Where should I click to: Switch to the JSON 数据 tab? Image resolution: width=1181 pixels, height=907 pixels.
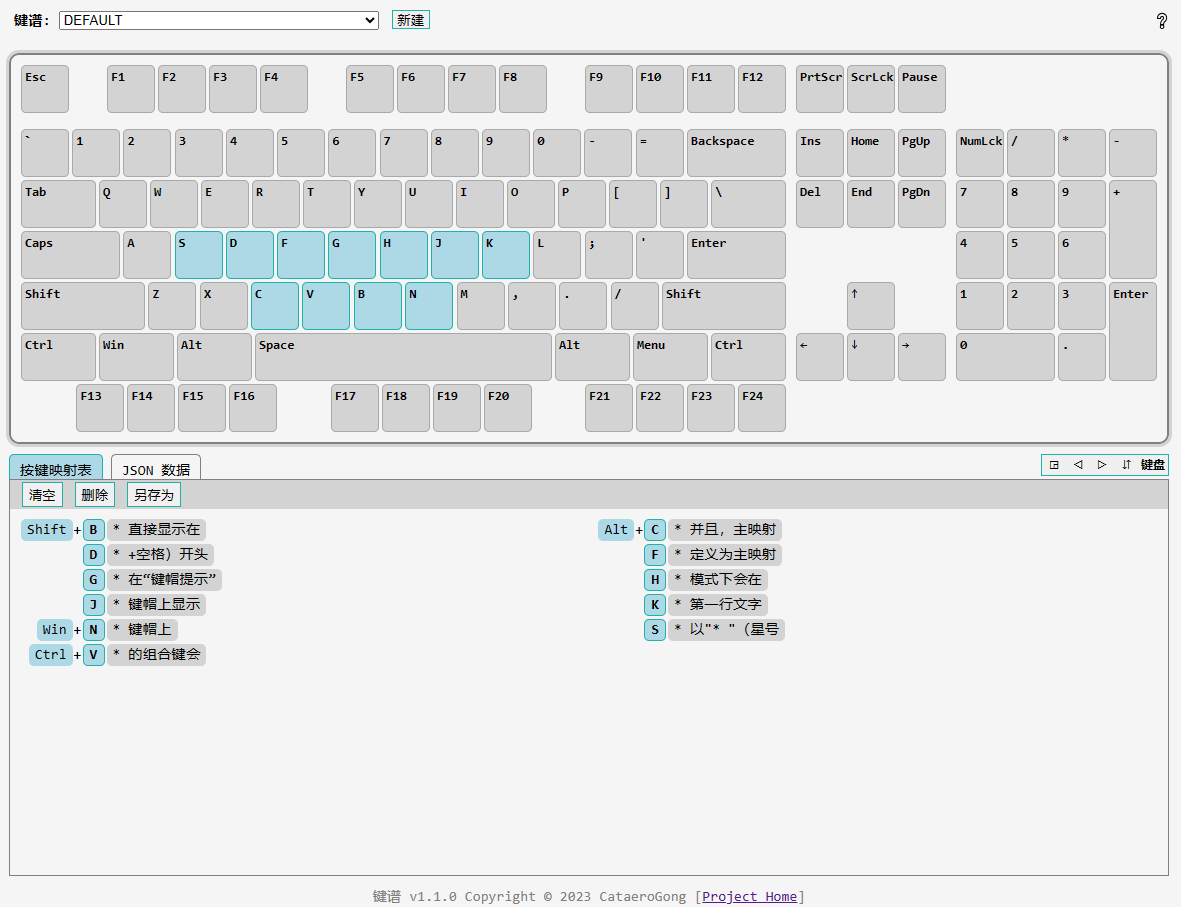pyautogui.click(x=156, y=469)
